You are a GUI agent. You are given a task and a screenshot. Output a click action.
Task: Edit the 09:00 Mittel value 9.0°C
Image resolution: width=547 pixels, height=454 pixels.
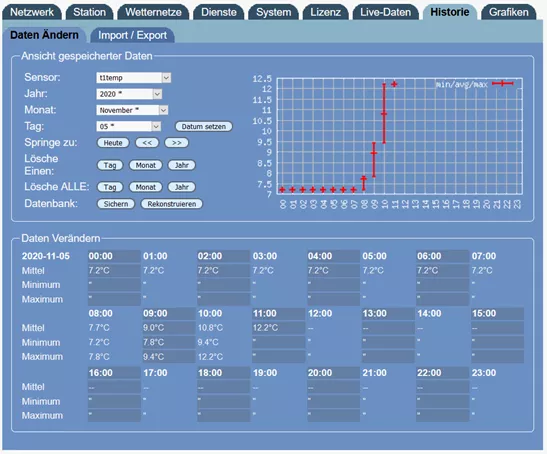click(168, 328)
